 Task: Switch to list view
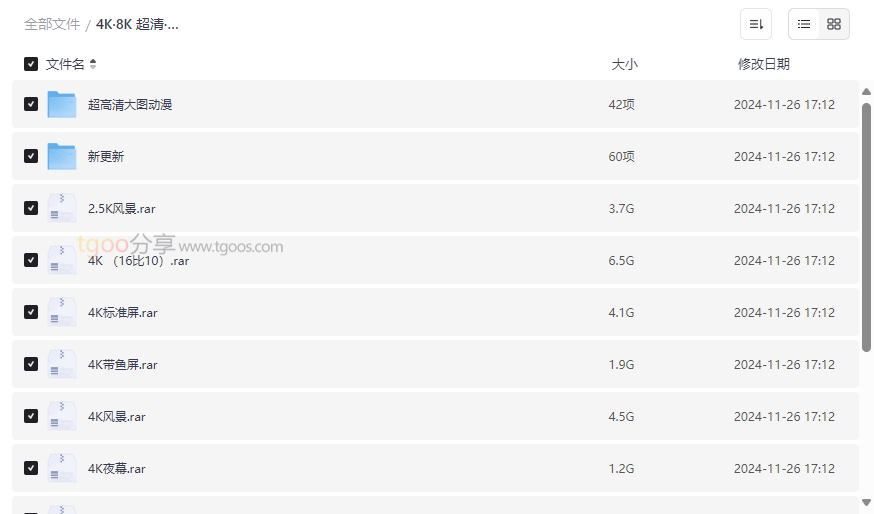[804, 24]
